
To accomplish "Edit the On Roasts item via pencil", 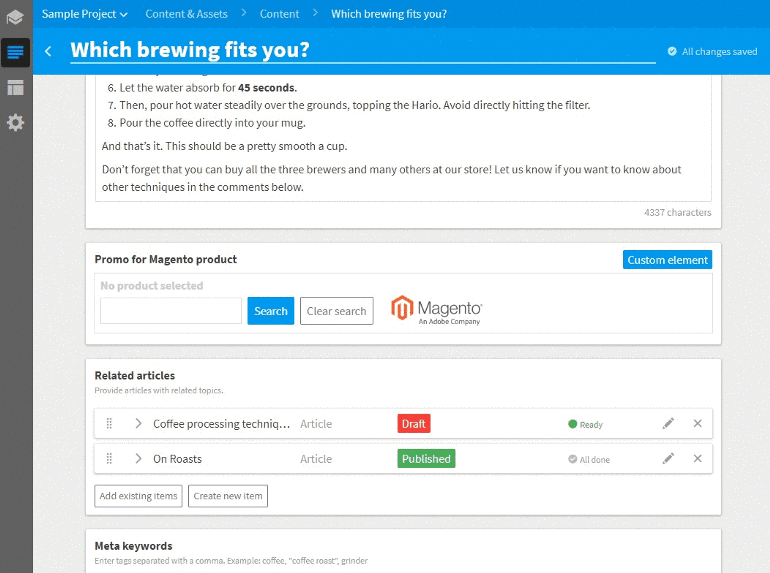I will [668, 459].
